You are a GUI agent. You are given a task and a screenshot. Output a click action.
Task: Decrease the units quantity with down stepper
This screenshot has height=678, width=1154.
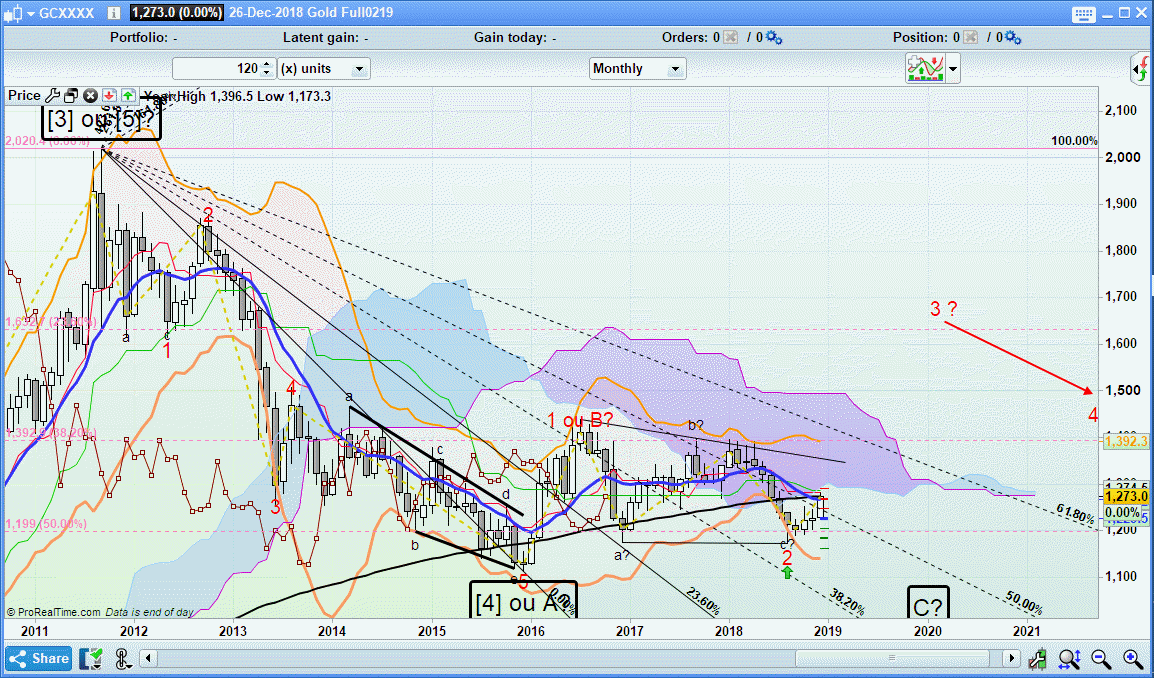tap(267, 74)
